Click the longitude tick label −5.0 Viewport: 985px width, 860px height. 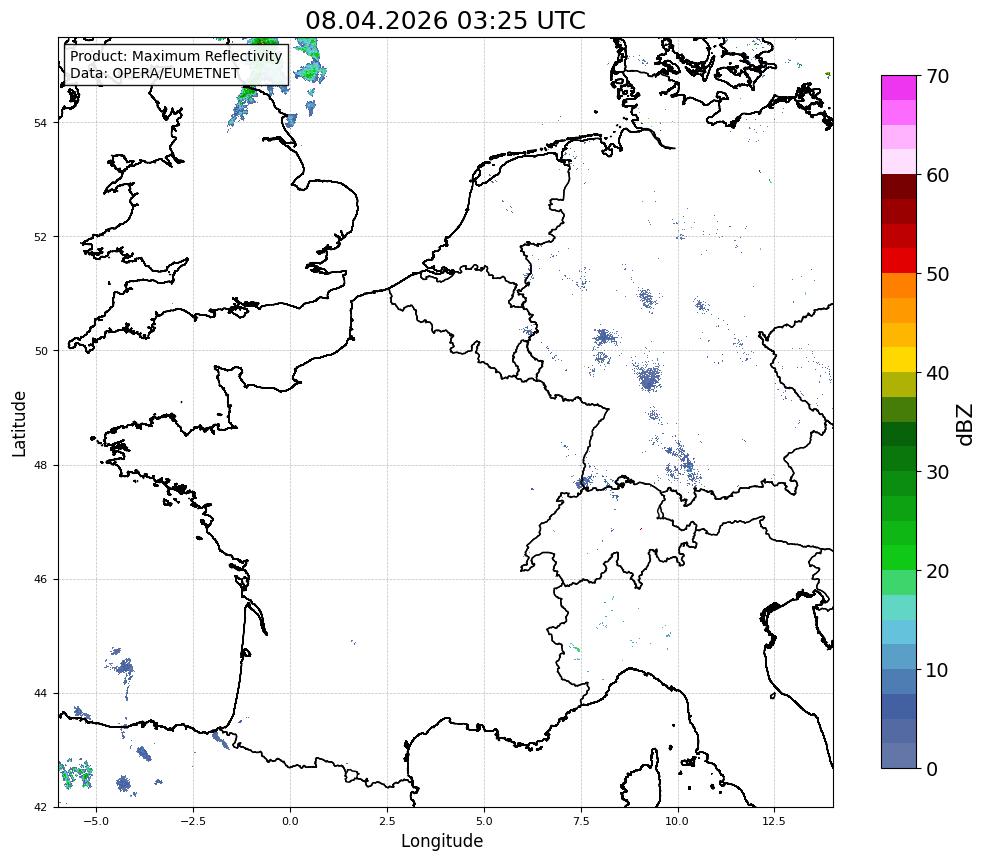[96, 821]
